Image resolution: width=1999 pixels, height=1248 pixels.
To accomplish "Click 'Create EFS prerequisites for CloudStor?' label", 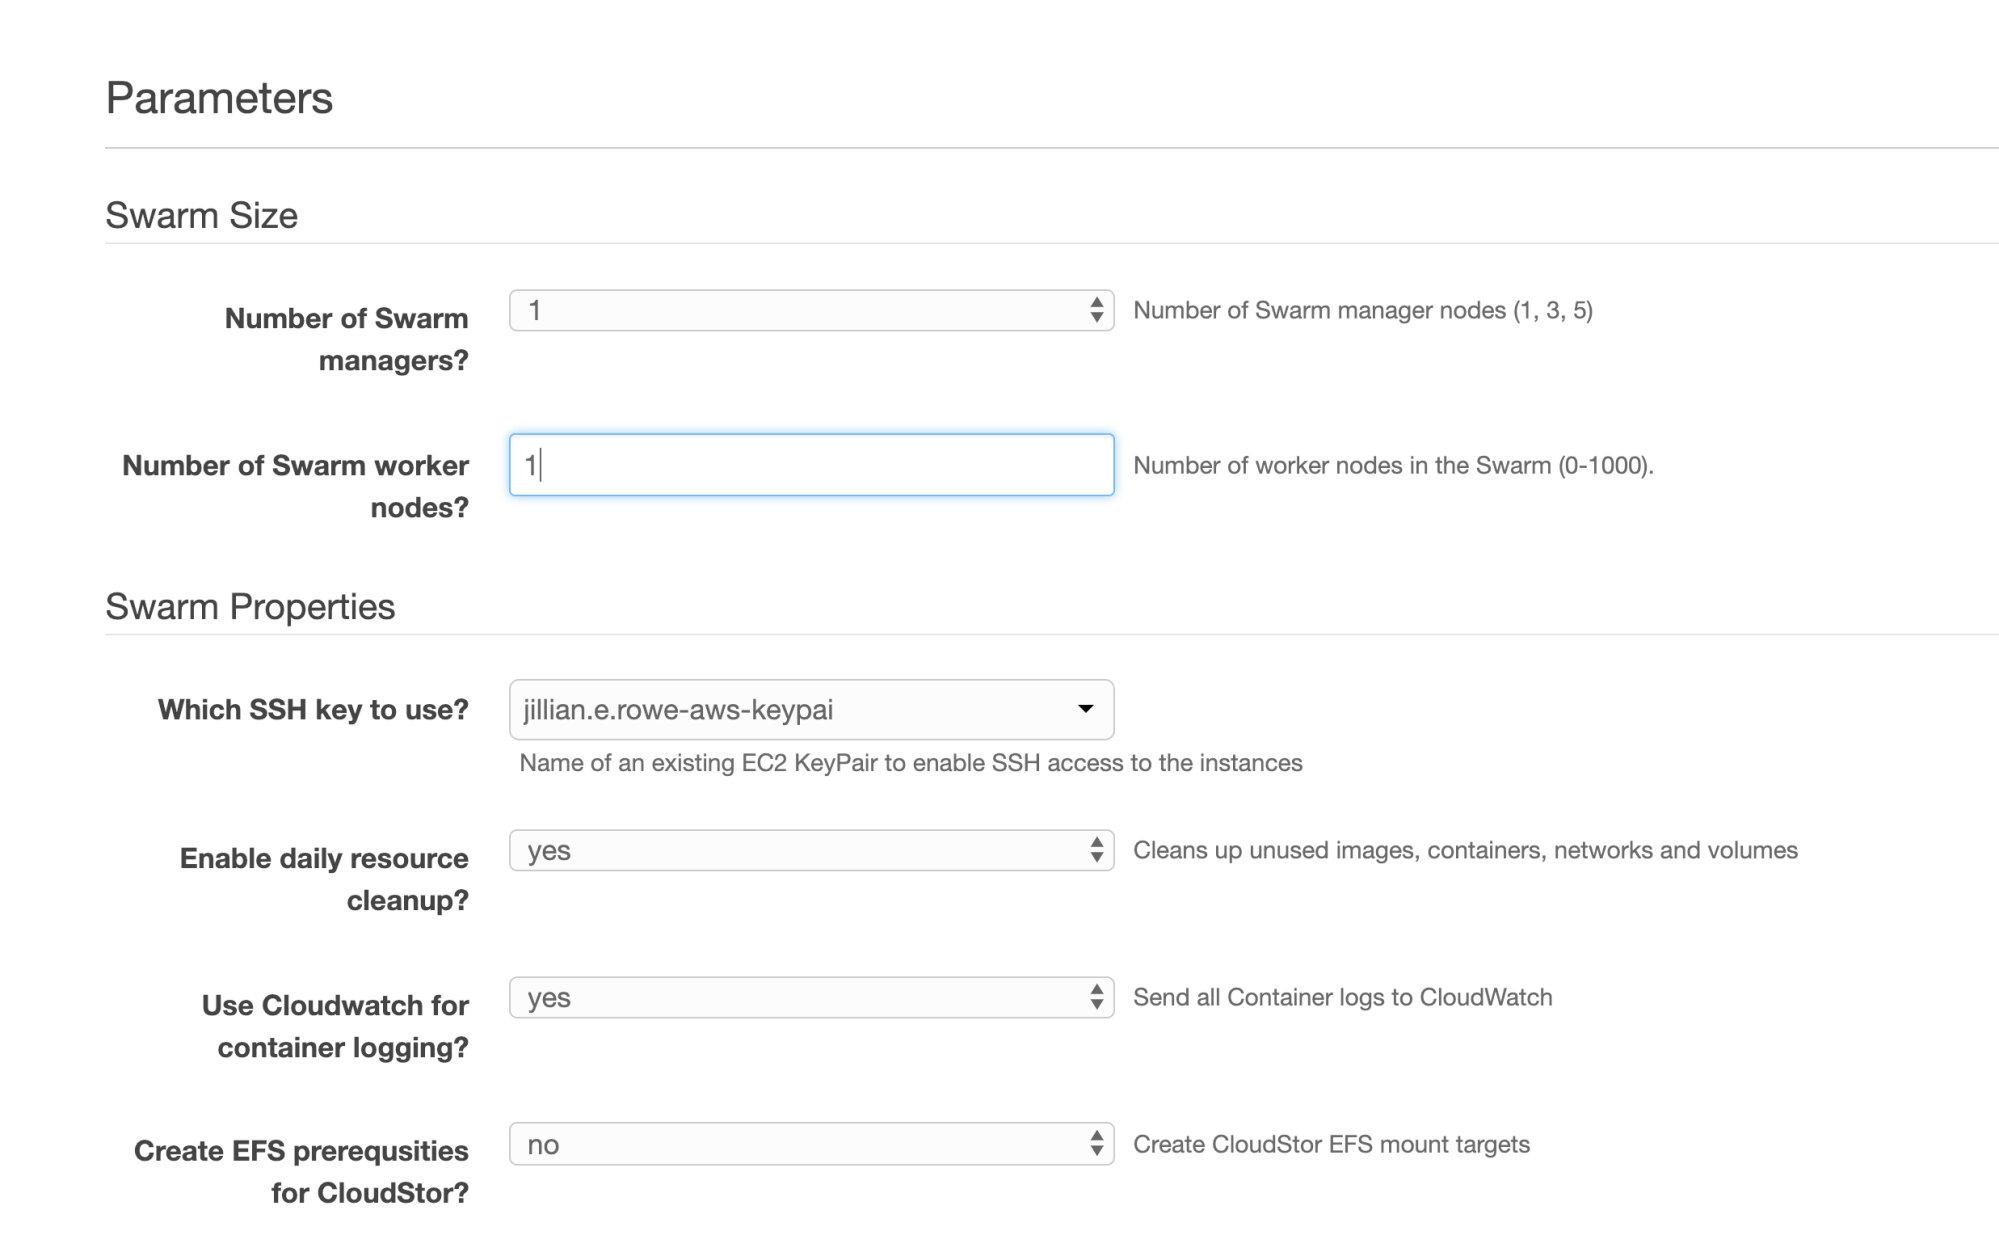I will [301, 1172].
